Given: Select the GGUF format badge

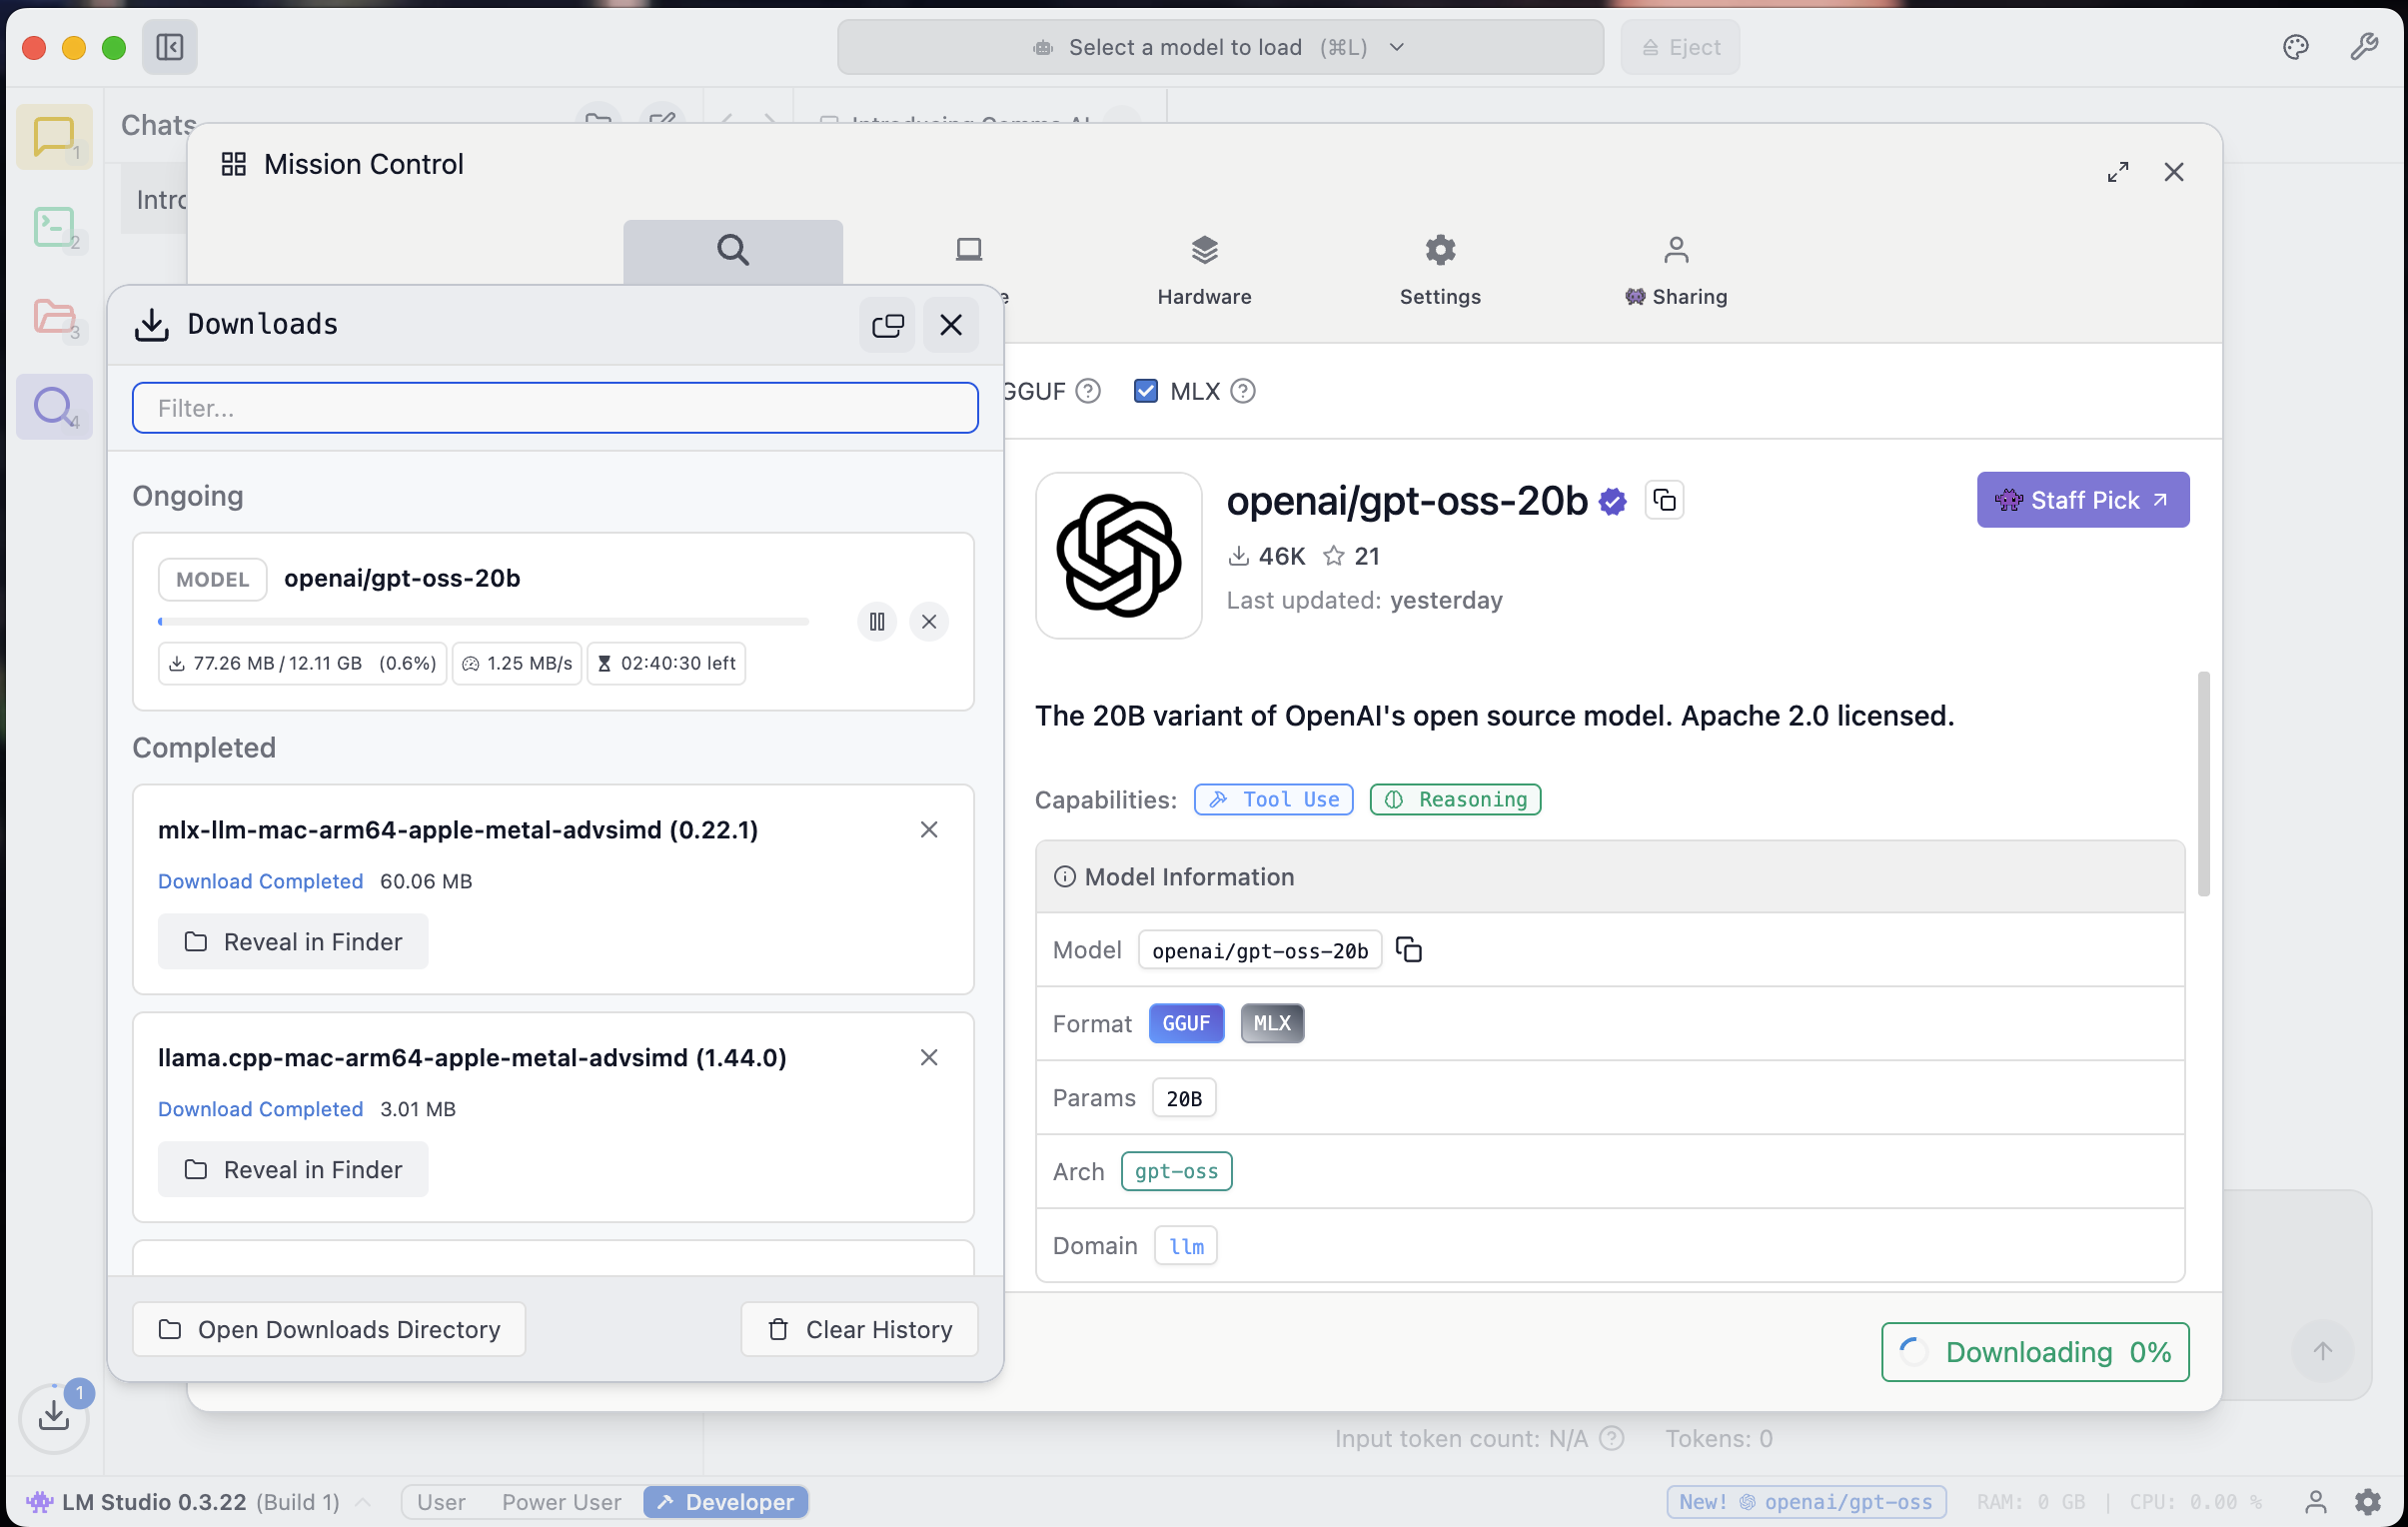Looking at the screenshot, I should [x=1186, y=1024].
